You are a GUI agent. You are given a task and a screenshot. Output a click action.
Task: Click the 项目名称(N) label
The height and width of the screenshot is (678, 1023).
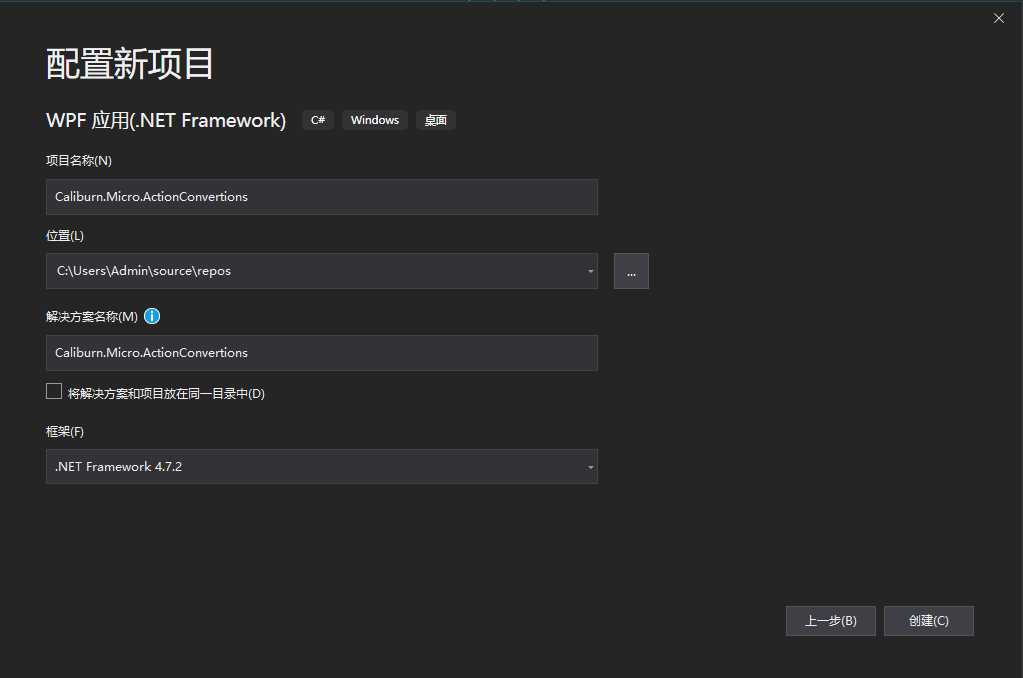coord(79,161)
